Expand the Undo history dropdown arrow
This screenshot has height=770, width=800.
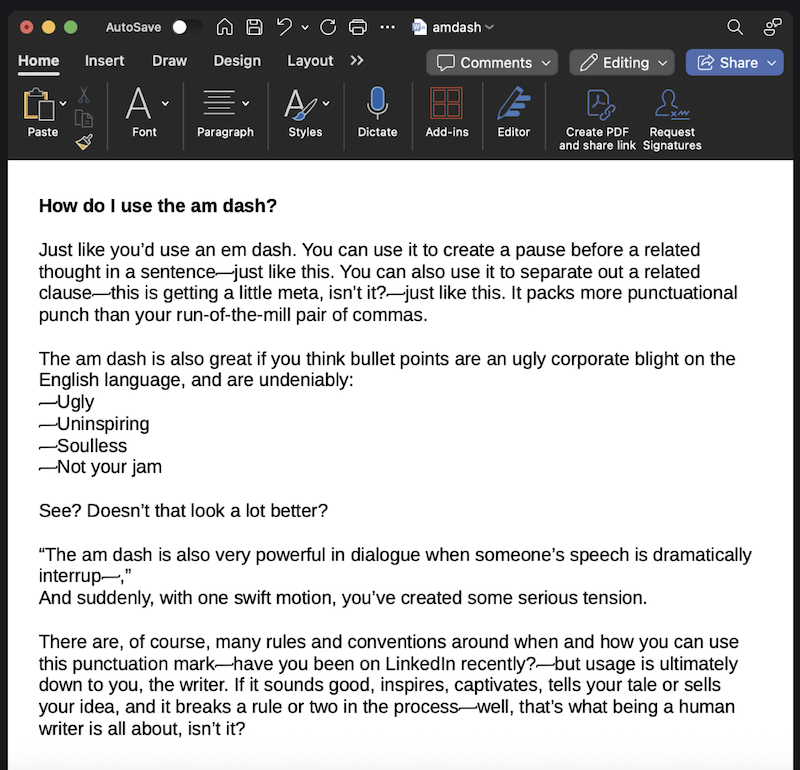305,28
